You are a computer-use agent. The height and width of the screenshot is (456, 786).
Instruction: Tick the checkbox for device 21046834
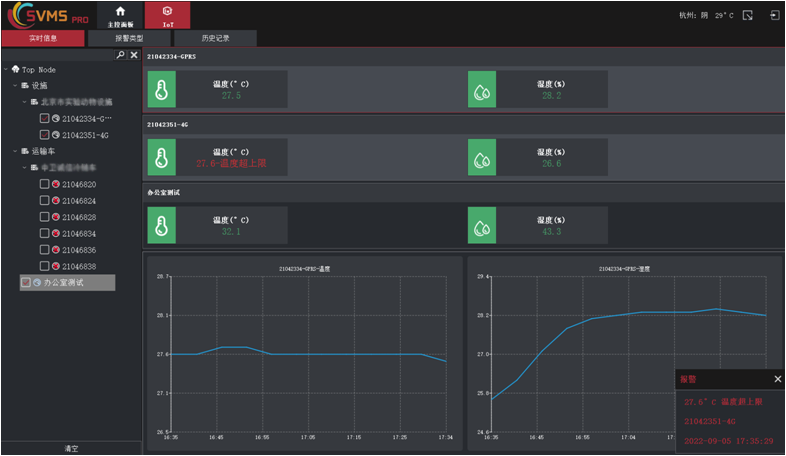click(44, 234)
